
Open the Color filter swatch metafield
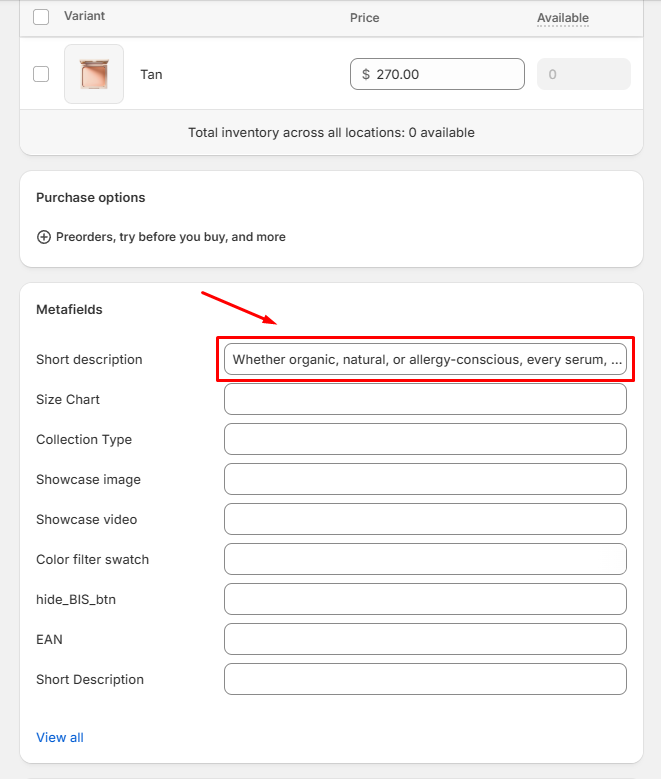pyautogui.click(x=425, y=559)
